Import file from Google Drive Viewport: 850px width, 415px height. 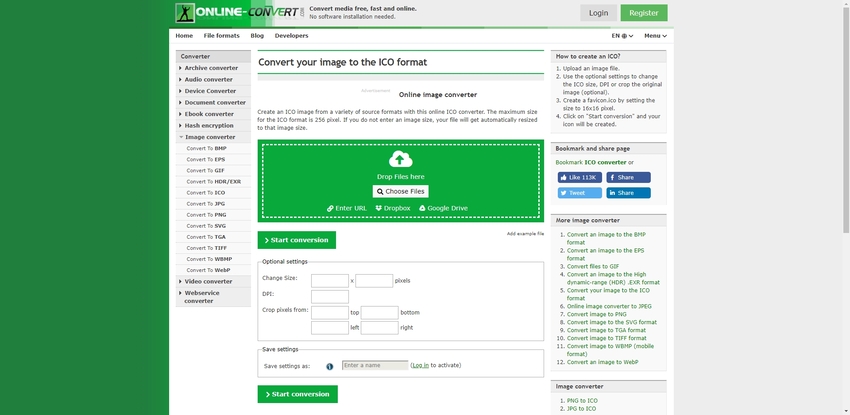click(x=443, y=208)
